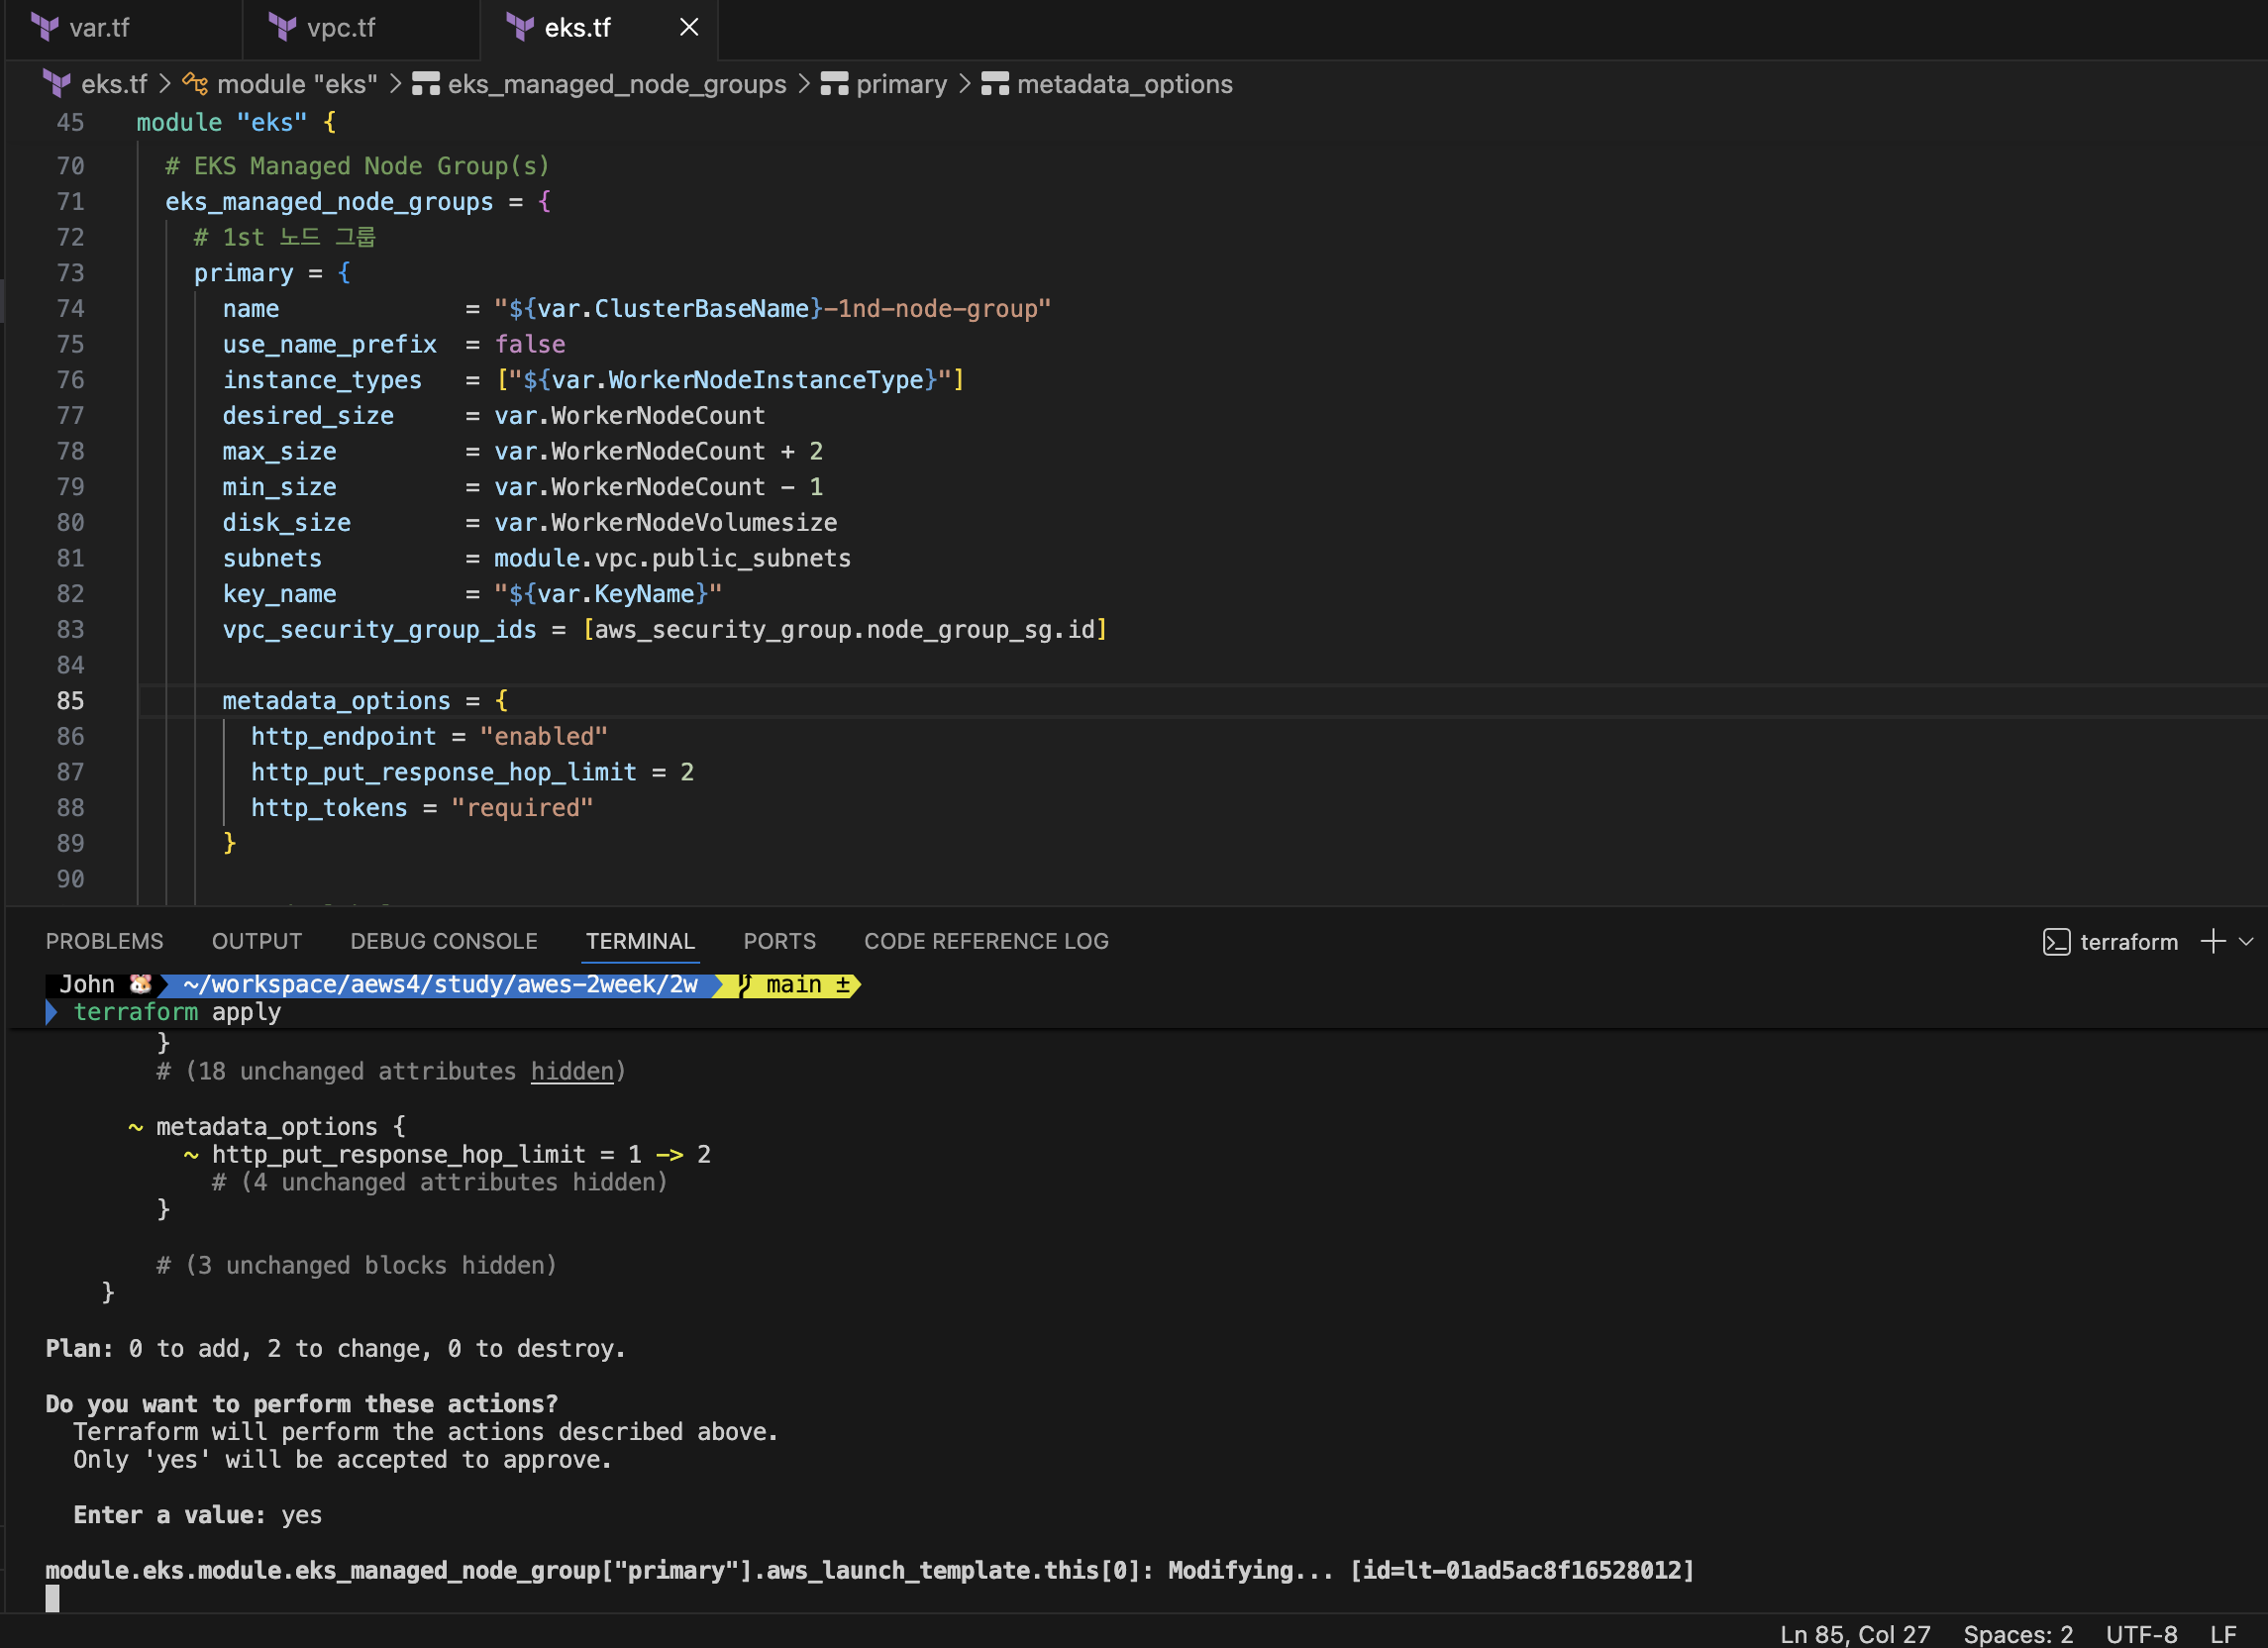The height and width of the screenshot is (1648, 2268).
Task: Open the OUTPUT panel tab
Action: tap(257, 941)
